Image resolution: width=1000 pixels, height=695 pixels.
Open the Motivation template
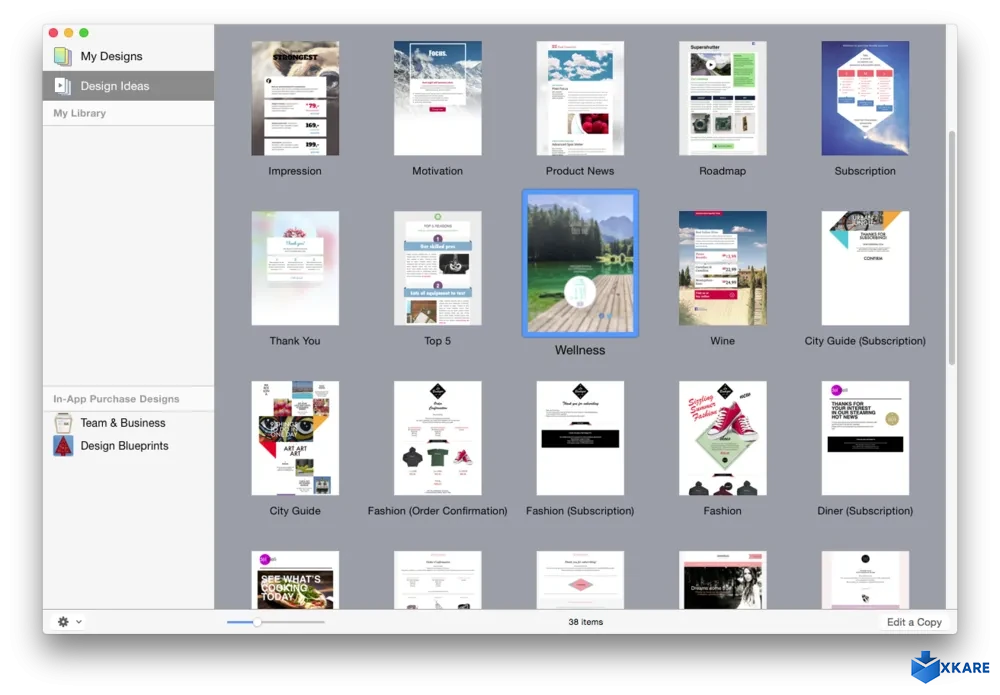[x=437, y=97]
